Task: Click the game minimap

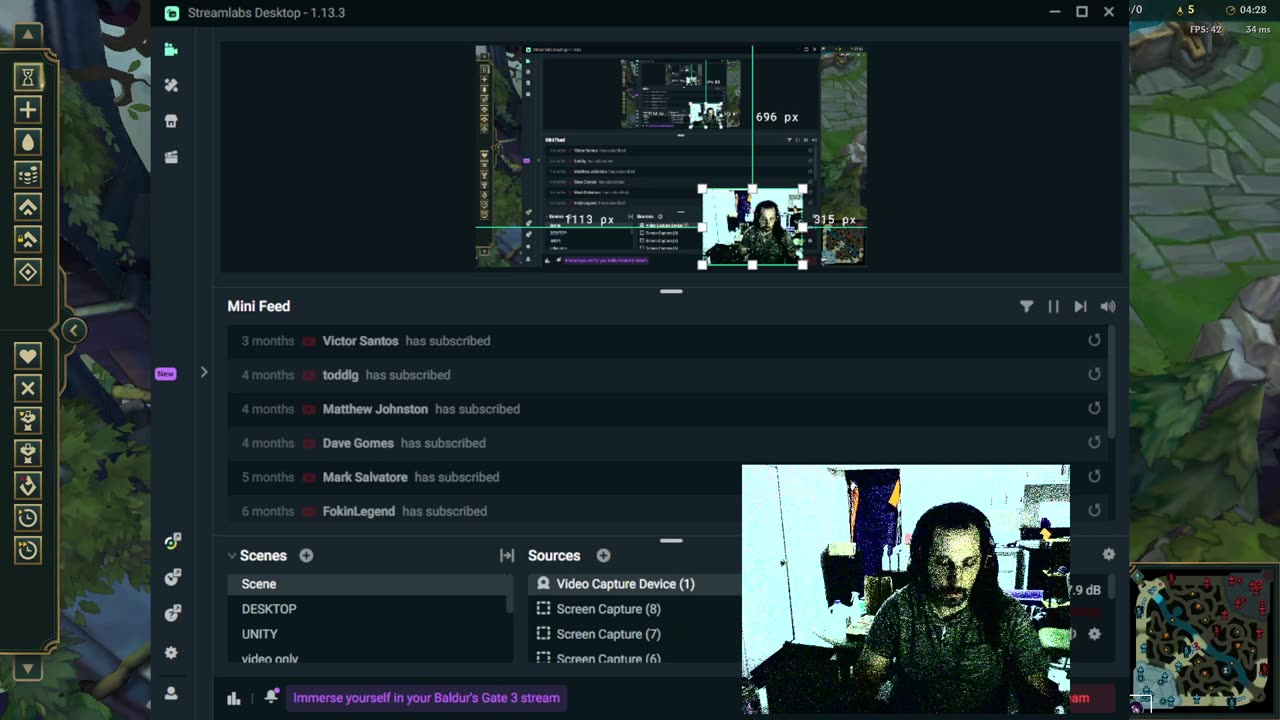Action: pos(1203,640)
